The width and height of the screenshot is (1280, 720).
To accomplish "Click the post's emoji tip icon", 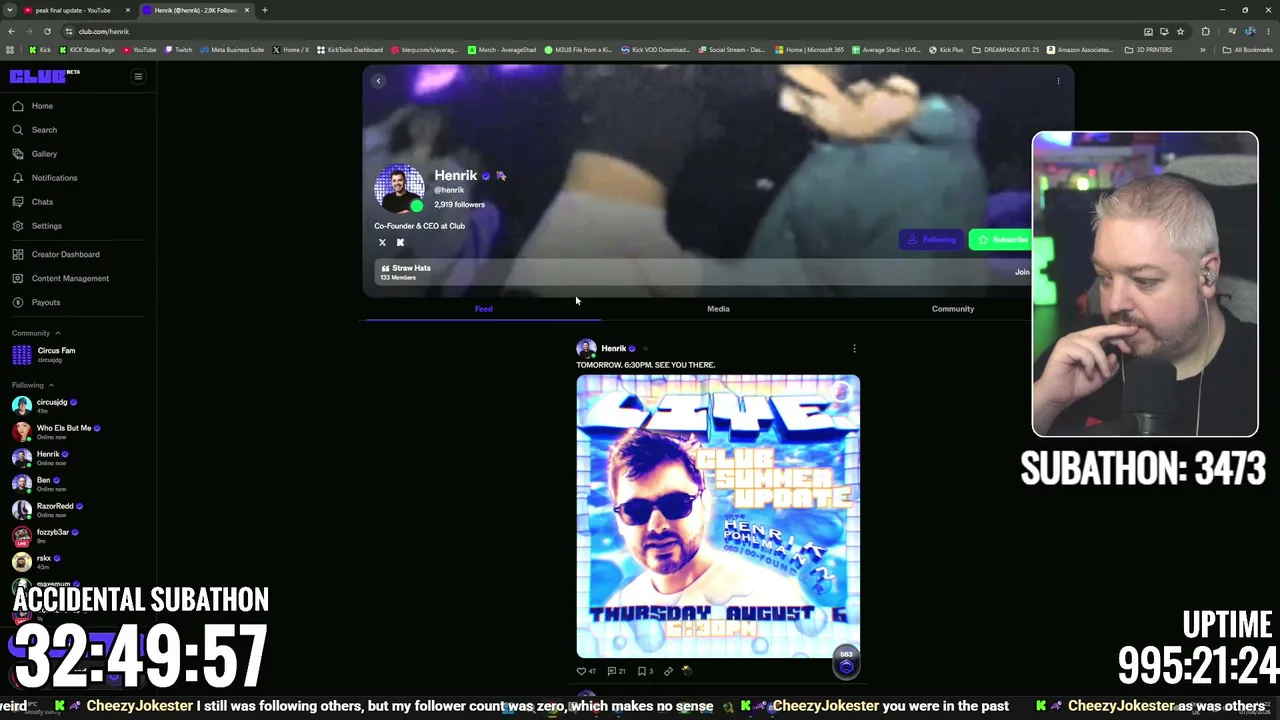I will [x=686, y=671].
